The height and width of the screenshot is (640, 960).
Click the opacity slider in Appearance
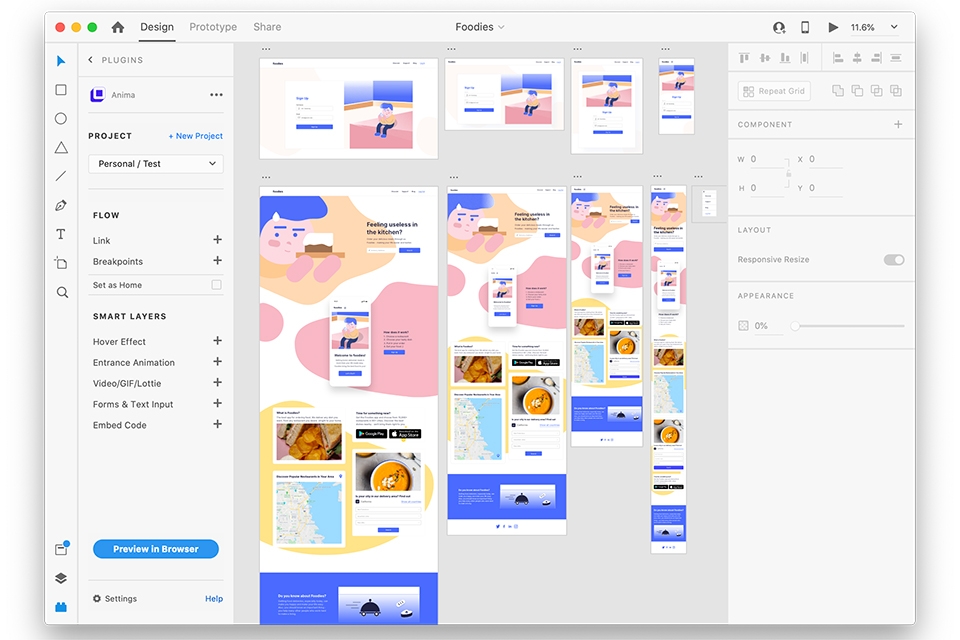(848, 326)
